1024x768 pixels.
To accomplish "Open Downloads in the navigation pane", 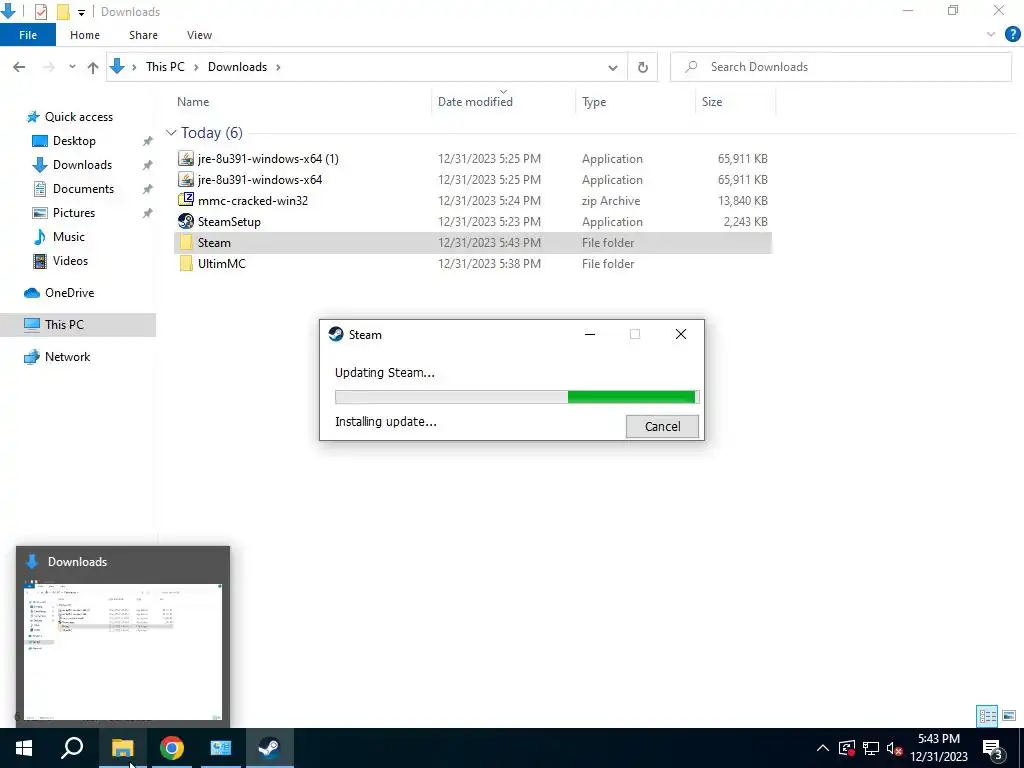I will point(82,165).
